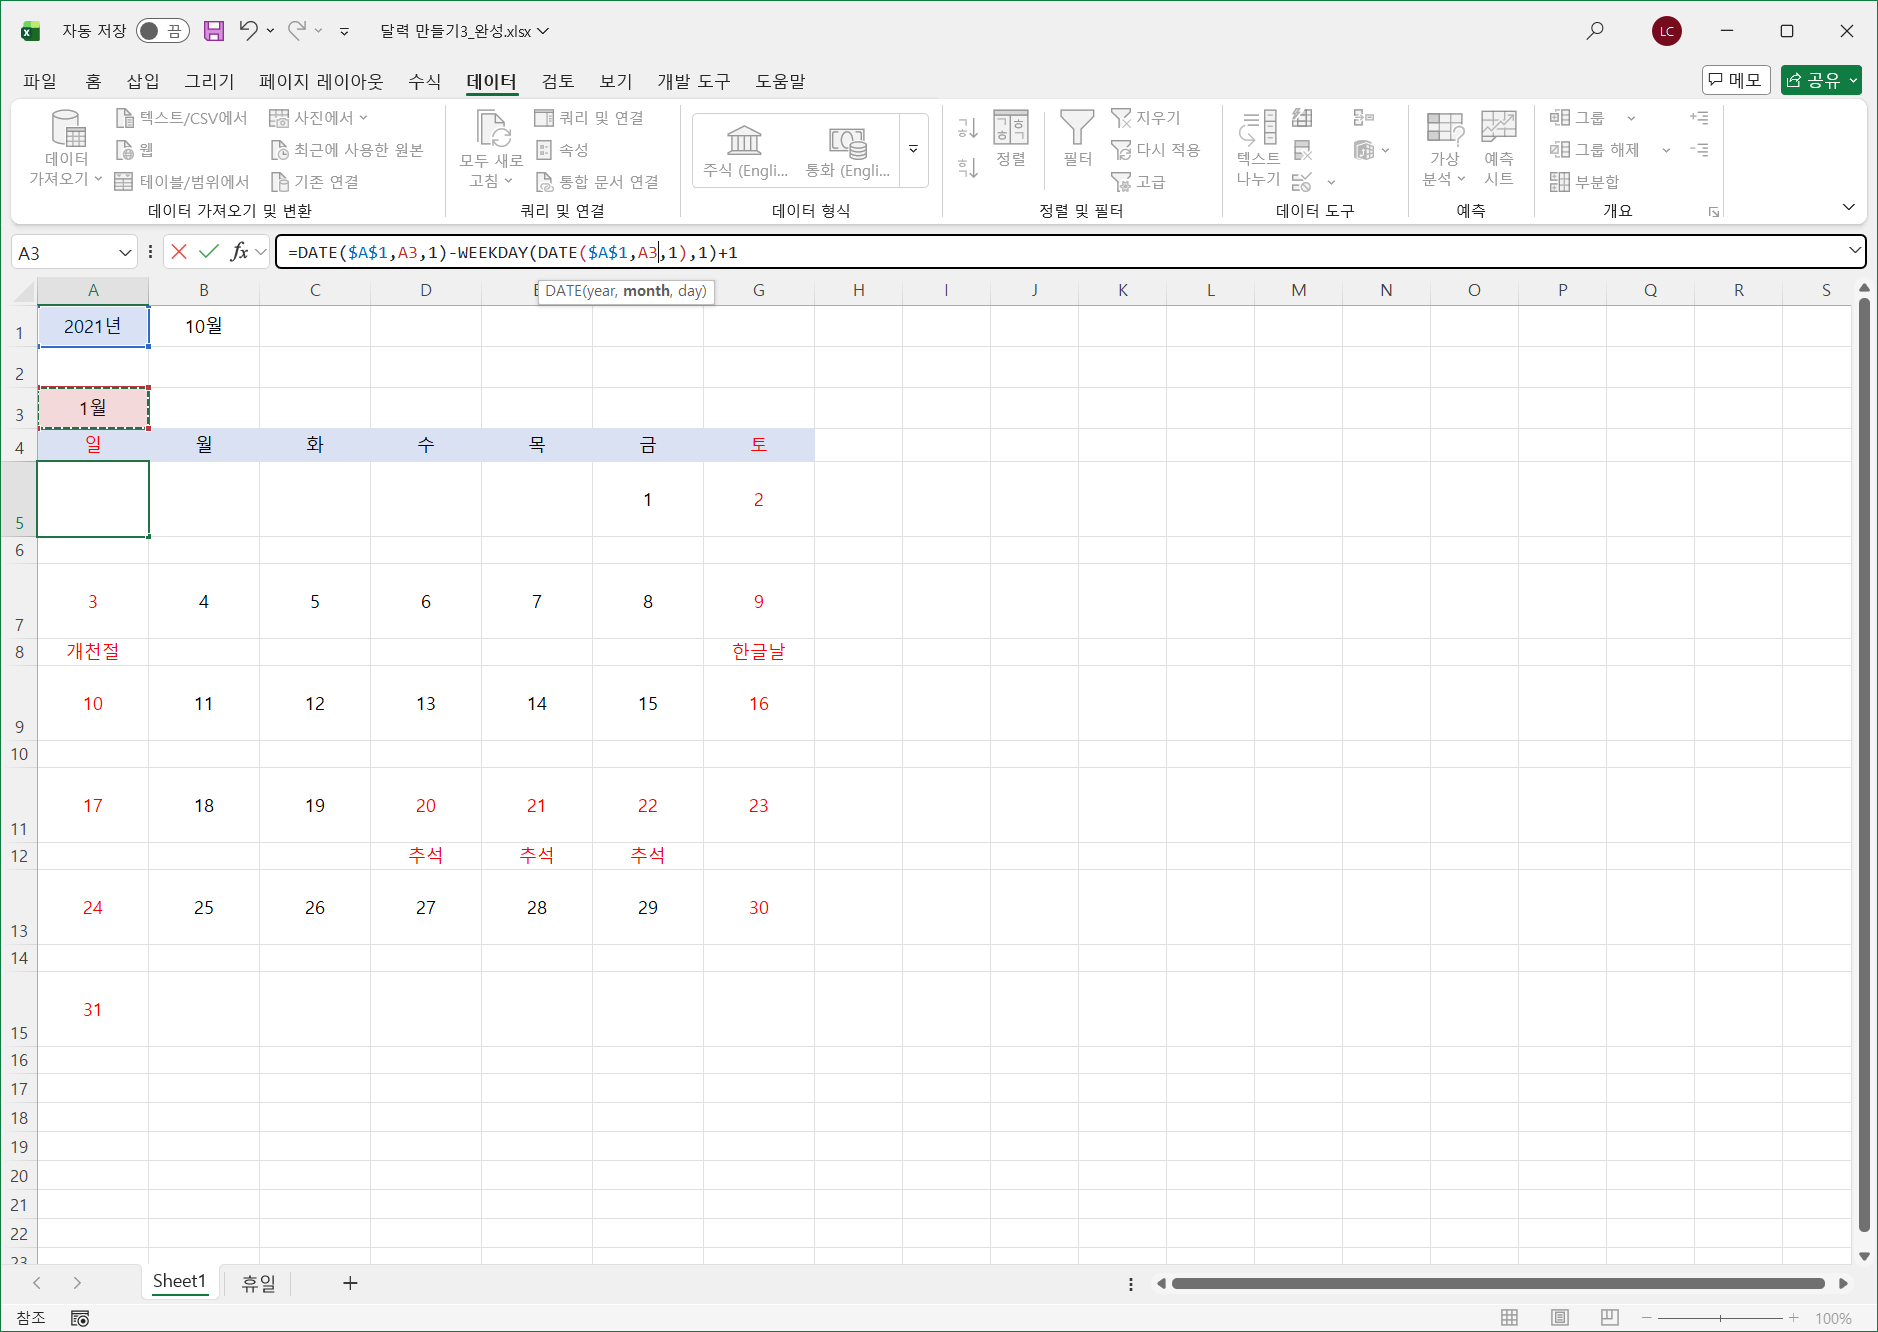Open the 수식 (Formulas) ribbon tab

pos(424,81)
